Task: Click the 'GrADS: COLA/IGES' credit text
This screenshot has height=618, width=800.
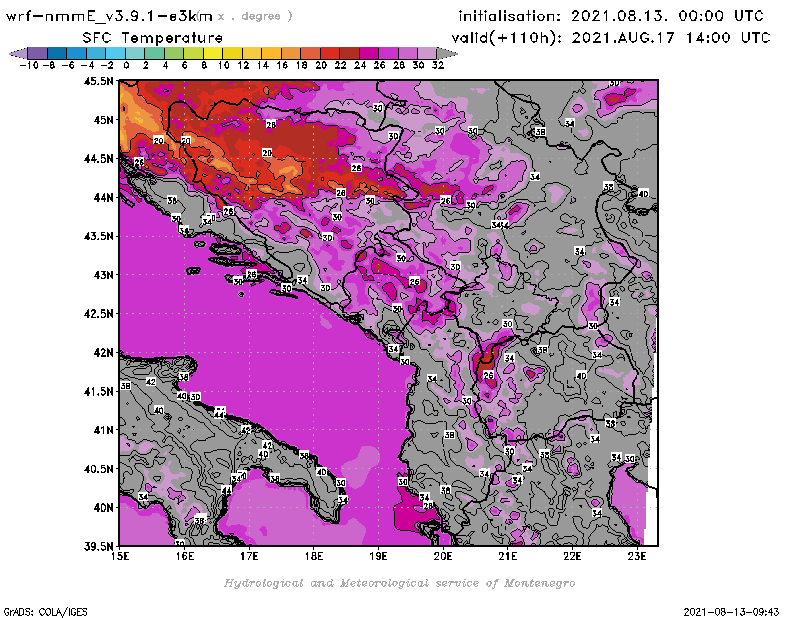Action: pos(45,612)
